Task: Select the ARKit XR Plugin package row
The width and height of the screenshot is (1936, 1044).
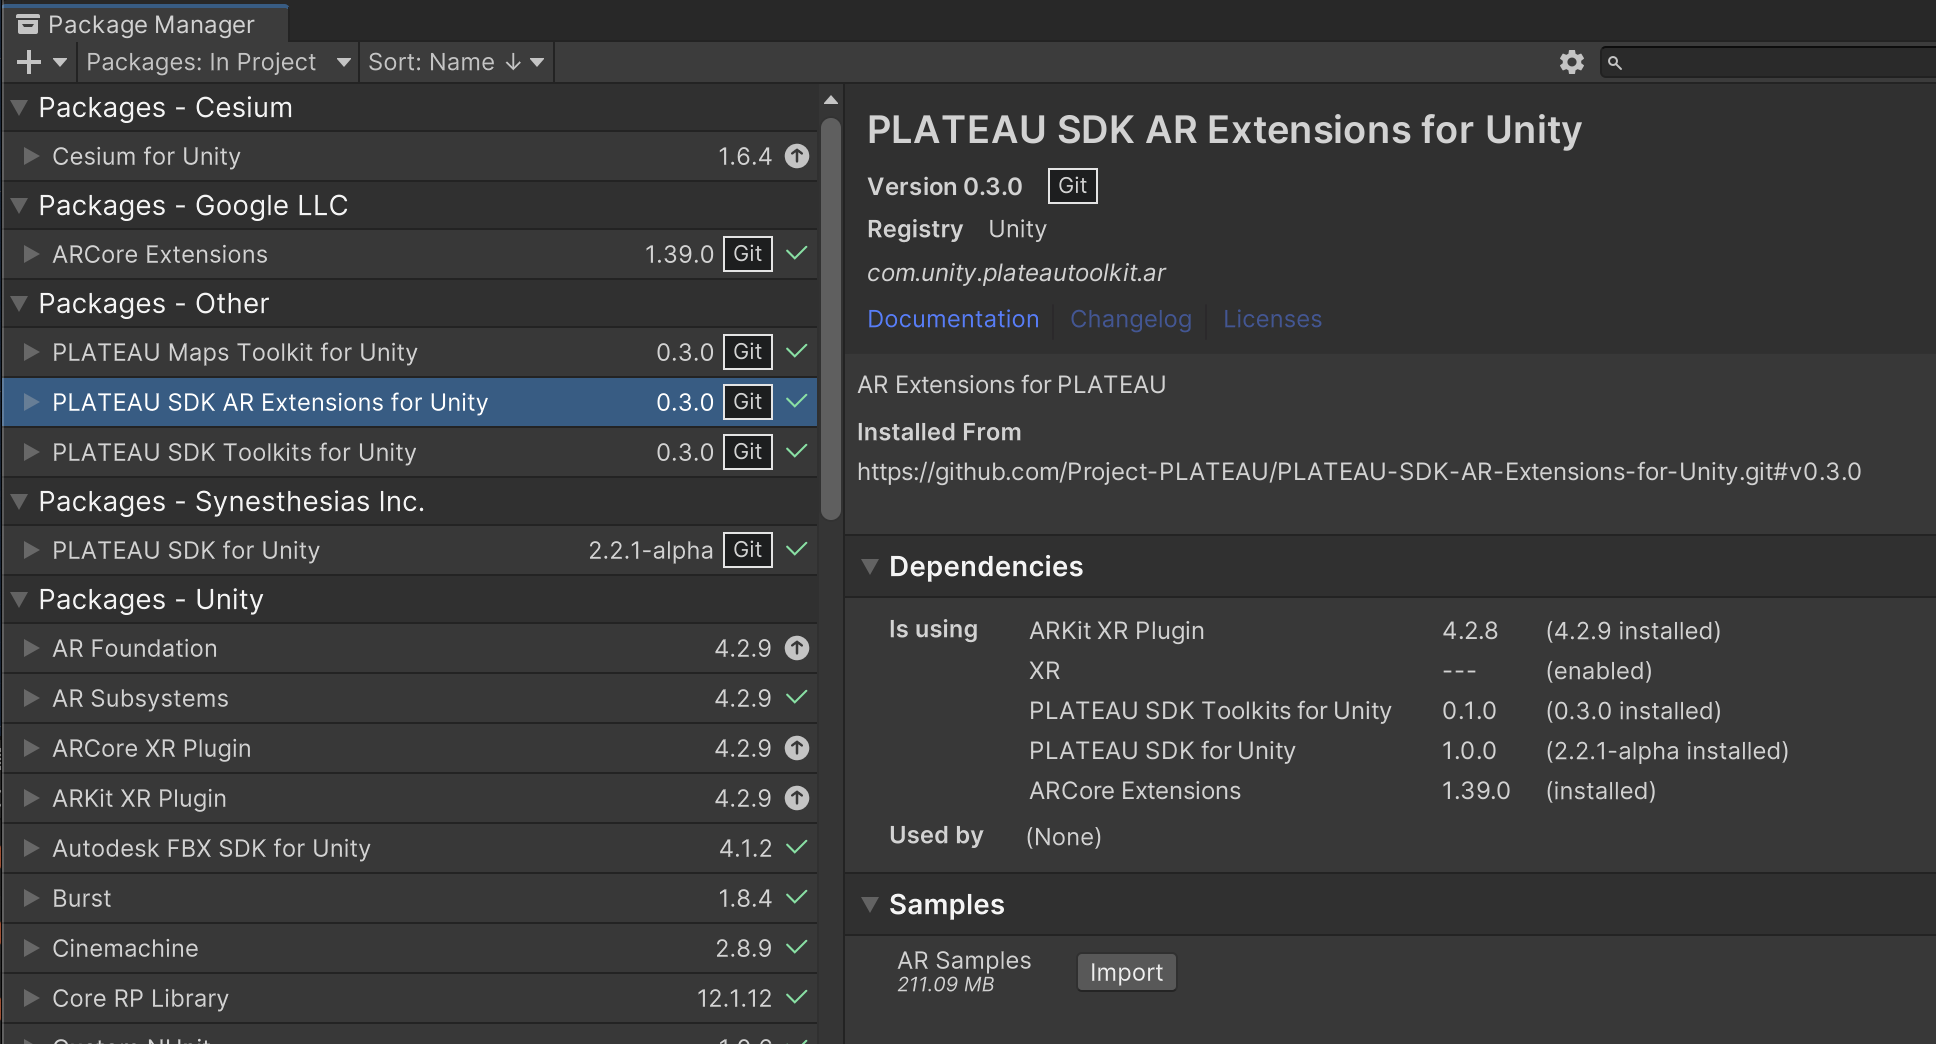Action: (x=410, y=798)
